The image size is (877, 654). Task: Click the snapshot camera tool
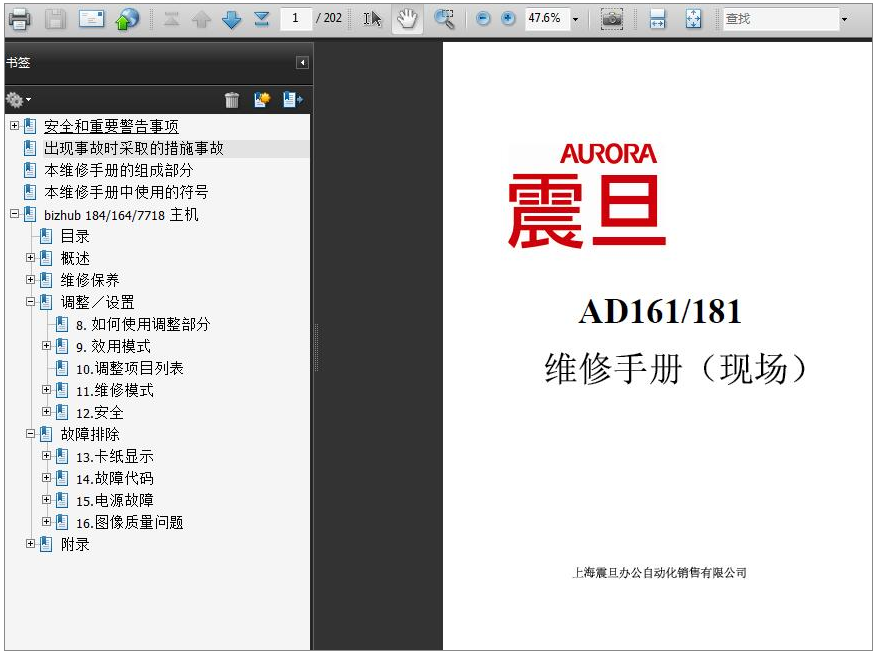pos(612,19)
